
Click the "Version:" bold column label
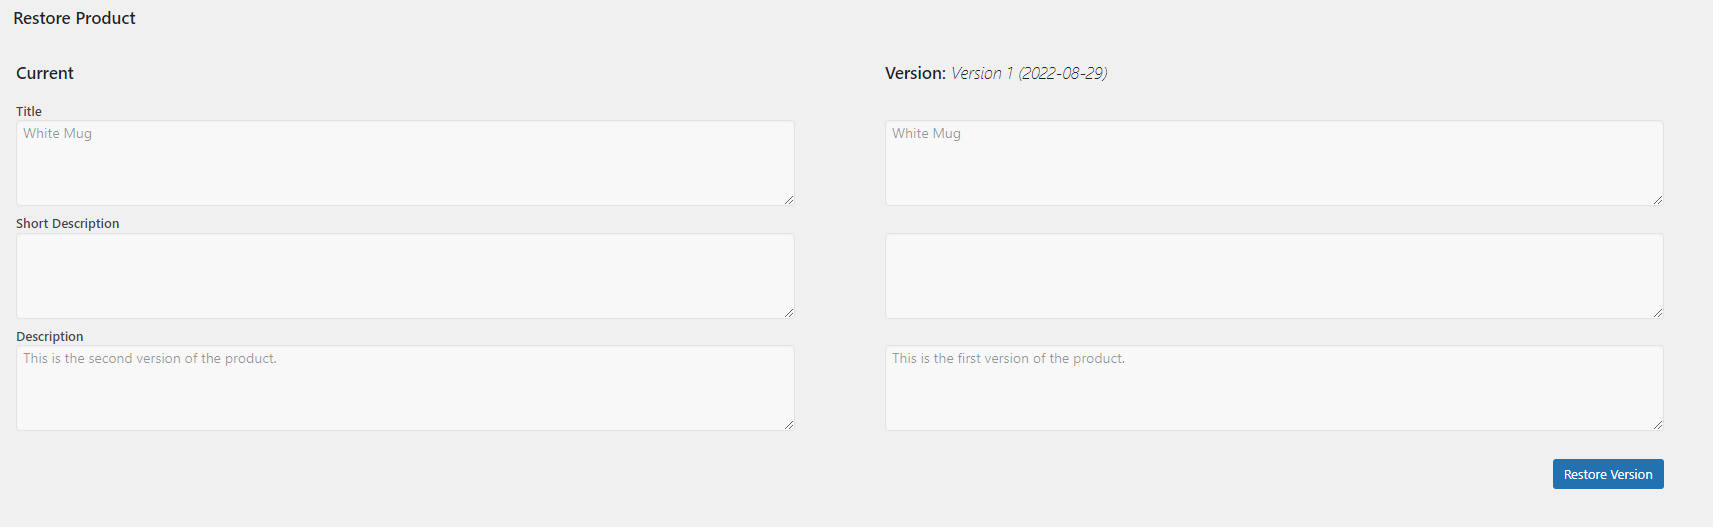coord(915,73)
